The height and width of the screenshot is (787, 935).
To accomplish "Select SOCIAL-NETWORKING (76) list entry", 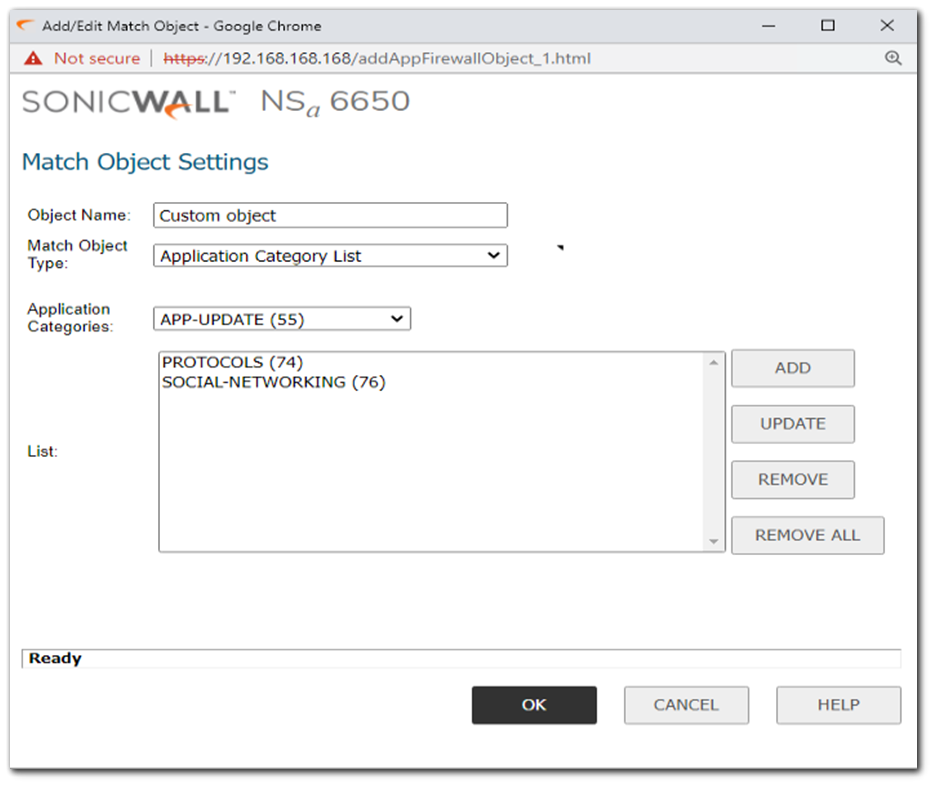I will (x=273, y=382).
